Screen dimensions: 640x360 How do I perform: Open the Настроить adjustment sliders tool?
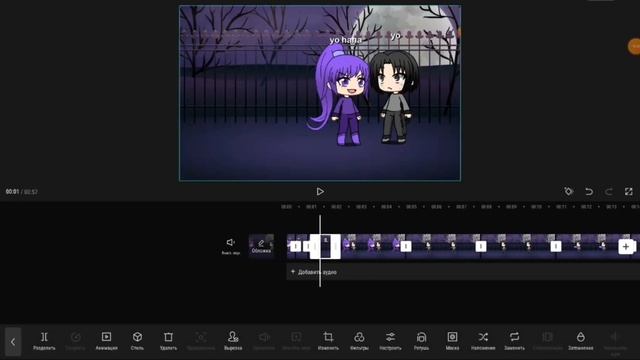pyautogui.click(x=390, y=340)
